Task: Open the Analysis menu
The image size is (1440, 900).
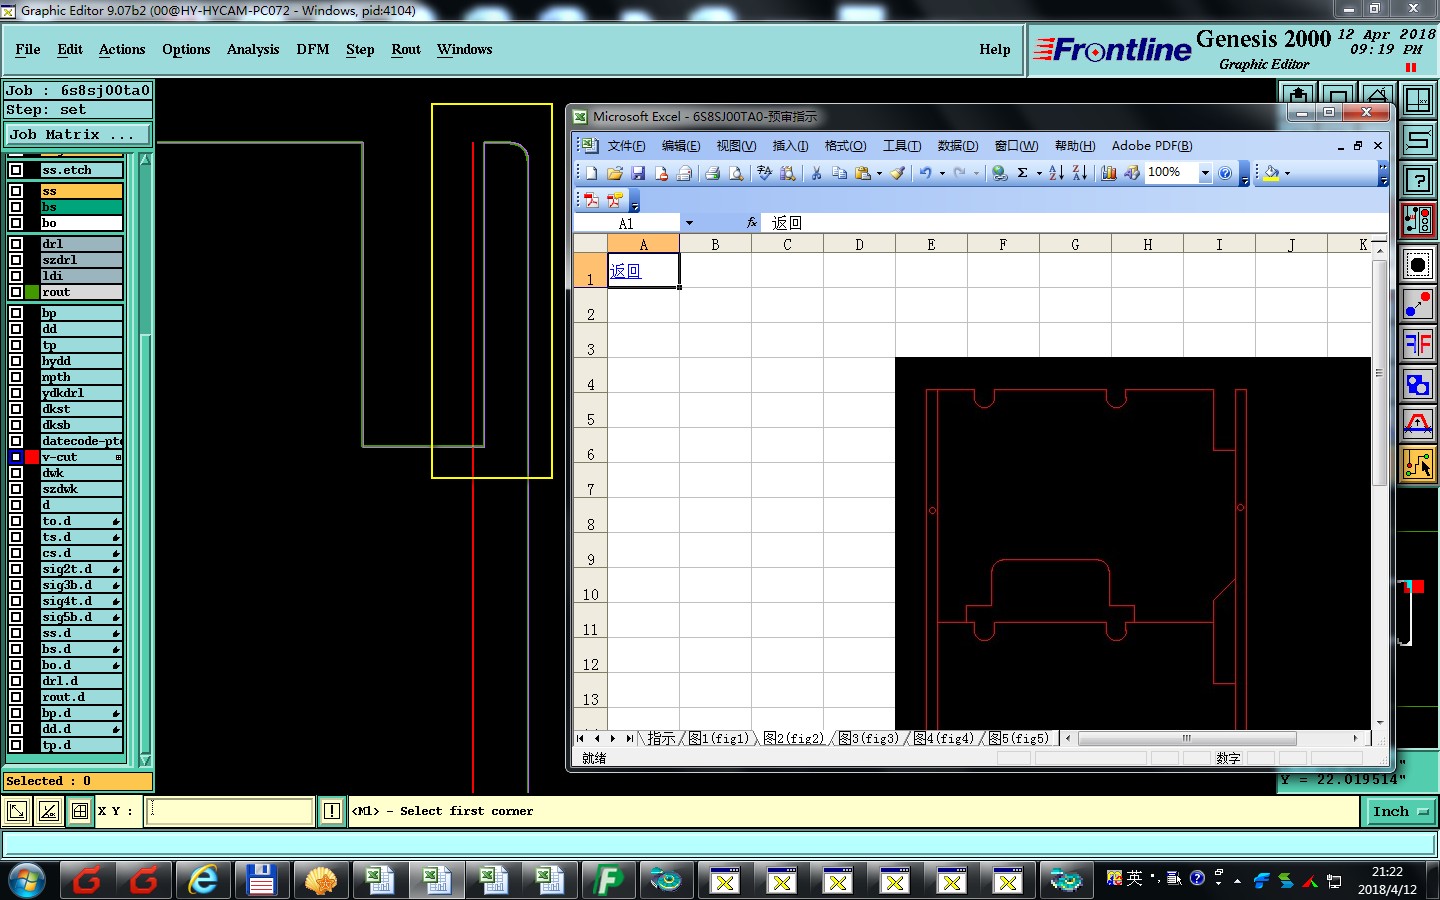Action: [253, 49]
